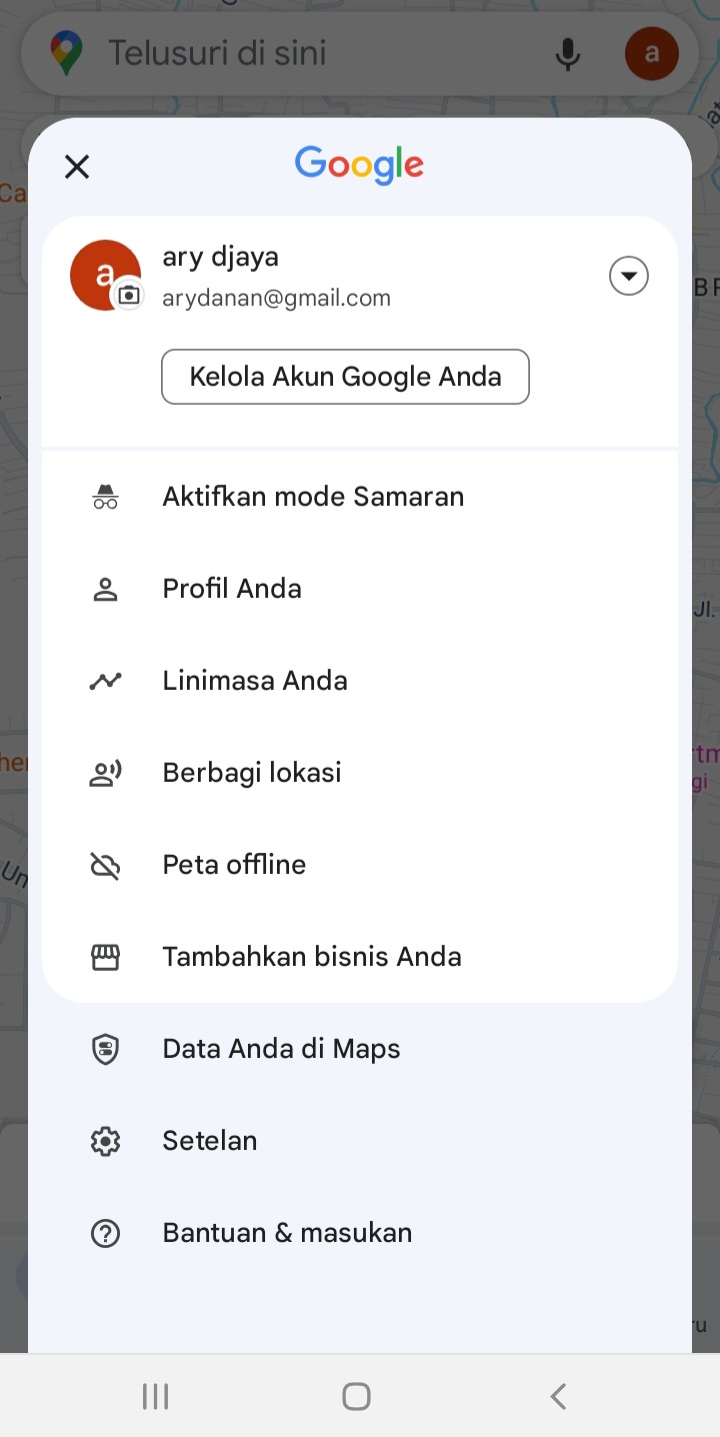
Task: Tap the shield icon for Data Anda
Action: click(105, 1049)
